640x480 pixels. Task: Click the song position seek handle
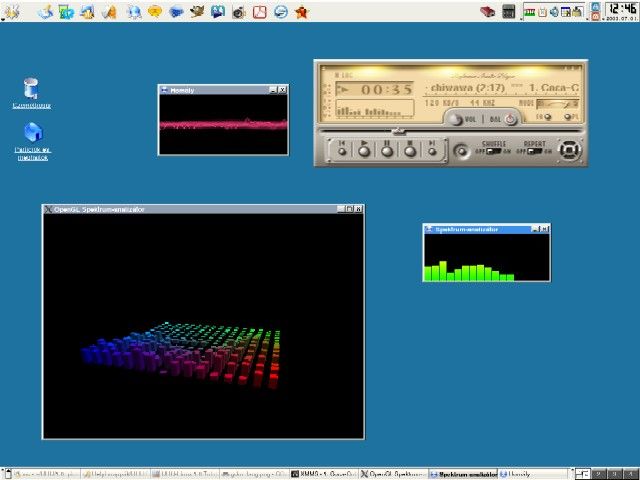(398, 131)
